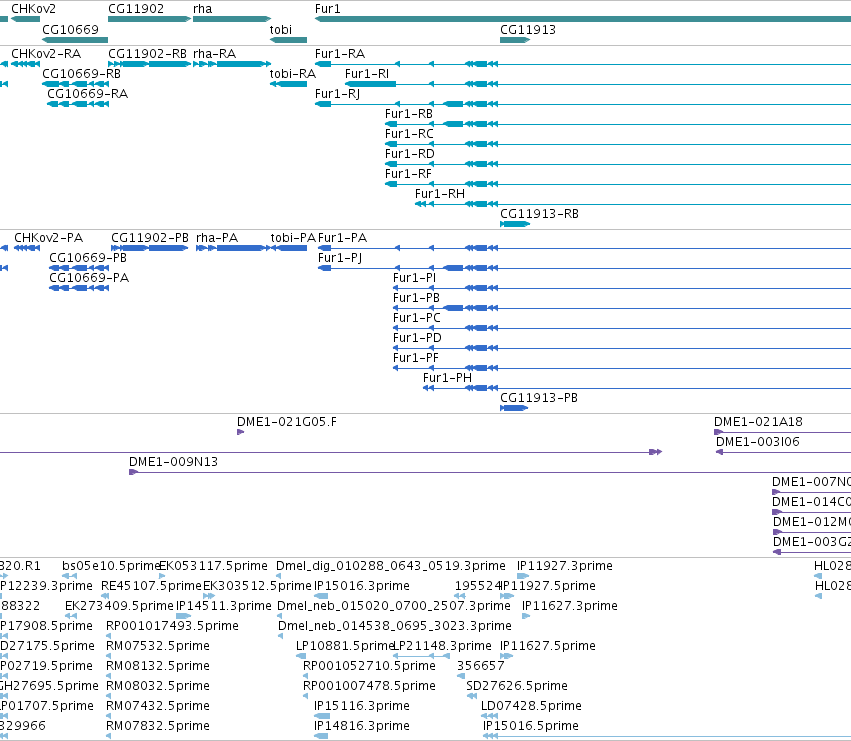Click the CG11902-PB protein label
The width and height of the screenshot is (851, 741).
tap(150, 238)
